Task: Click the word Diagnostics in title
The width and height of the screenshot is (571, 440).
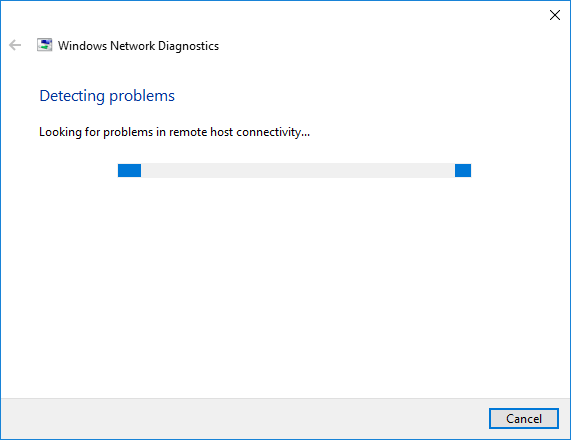Action: [x=188, y=46]
